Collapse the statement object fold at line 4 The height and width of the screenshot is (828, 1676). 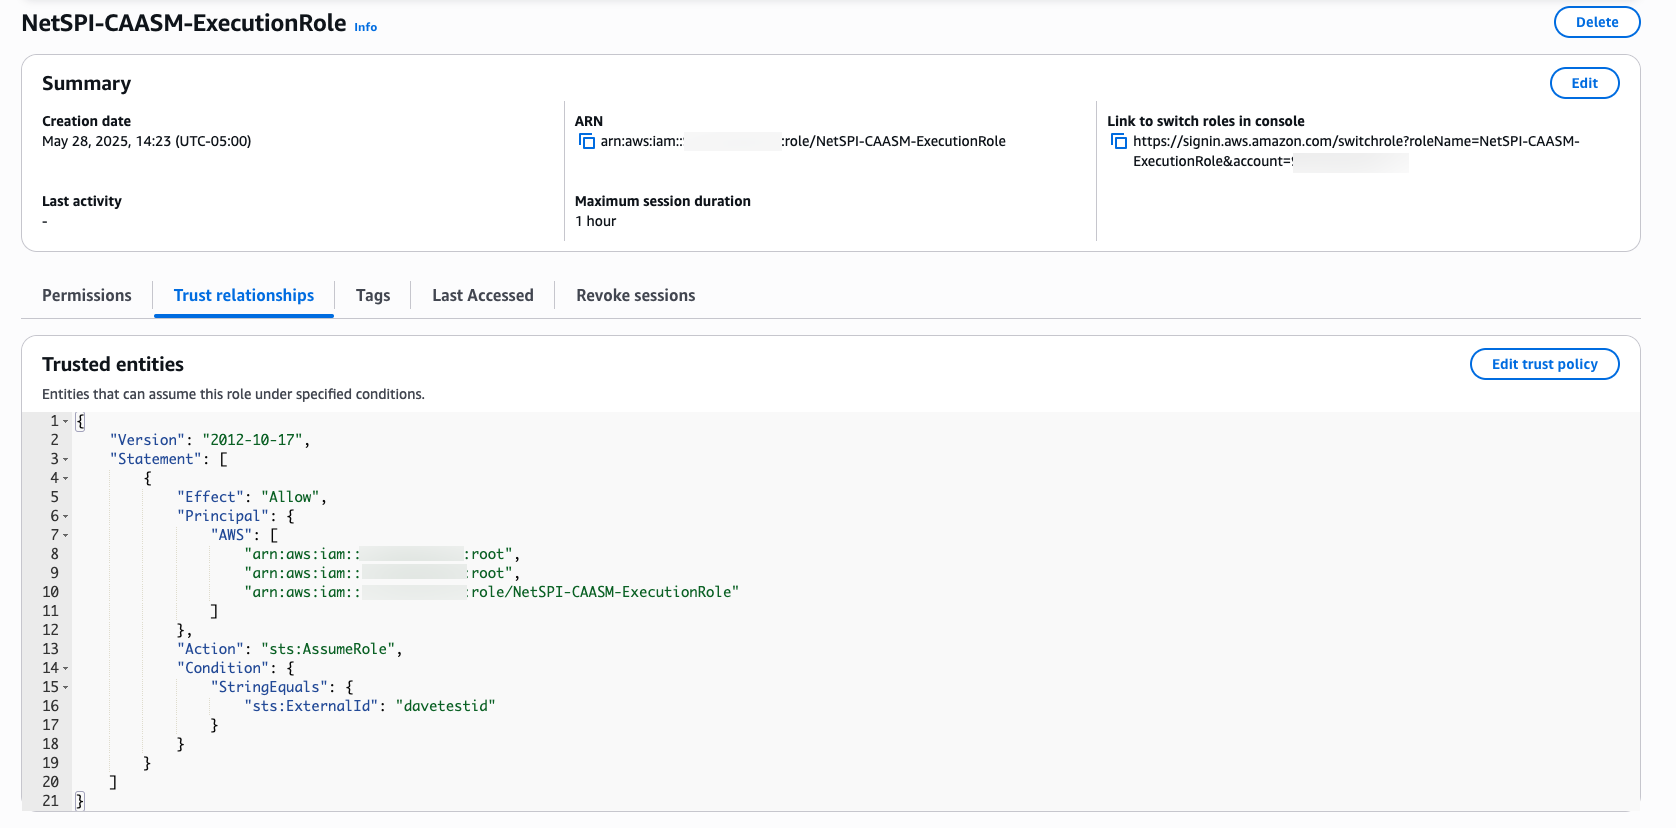(66, 478)
